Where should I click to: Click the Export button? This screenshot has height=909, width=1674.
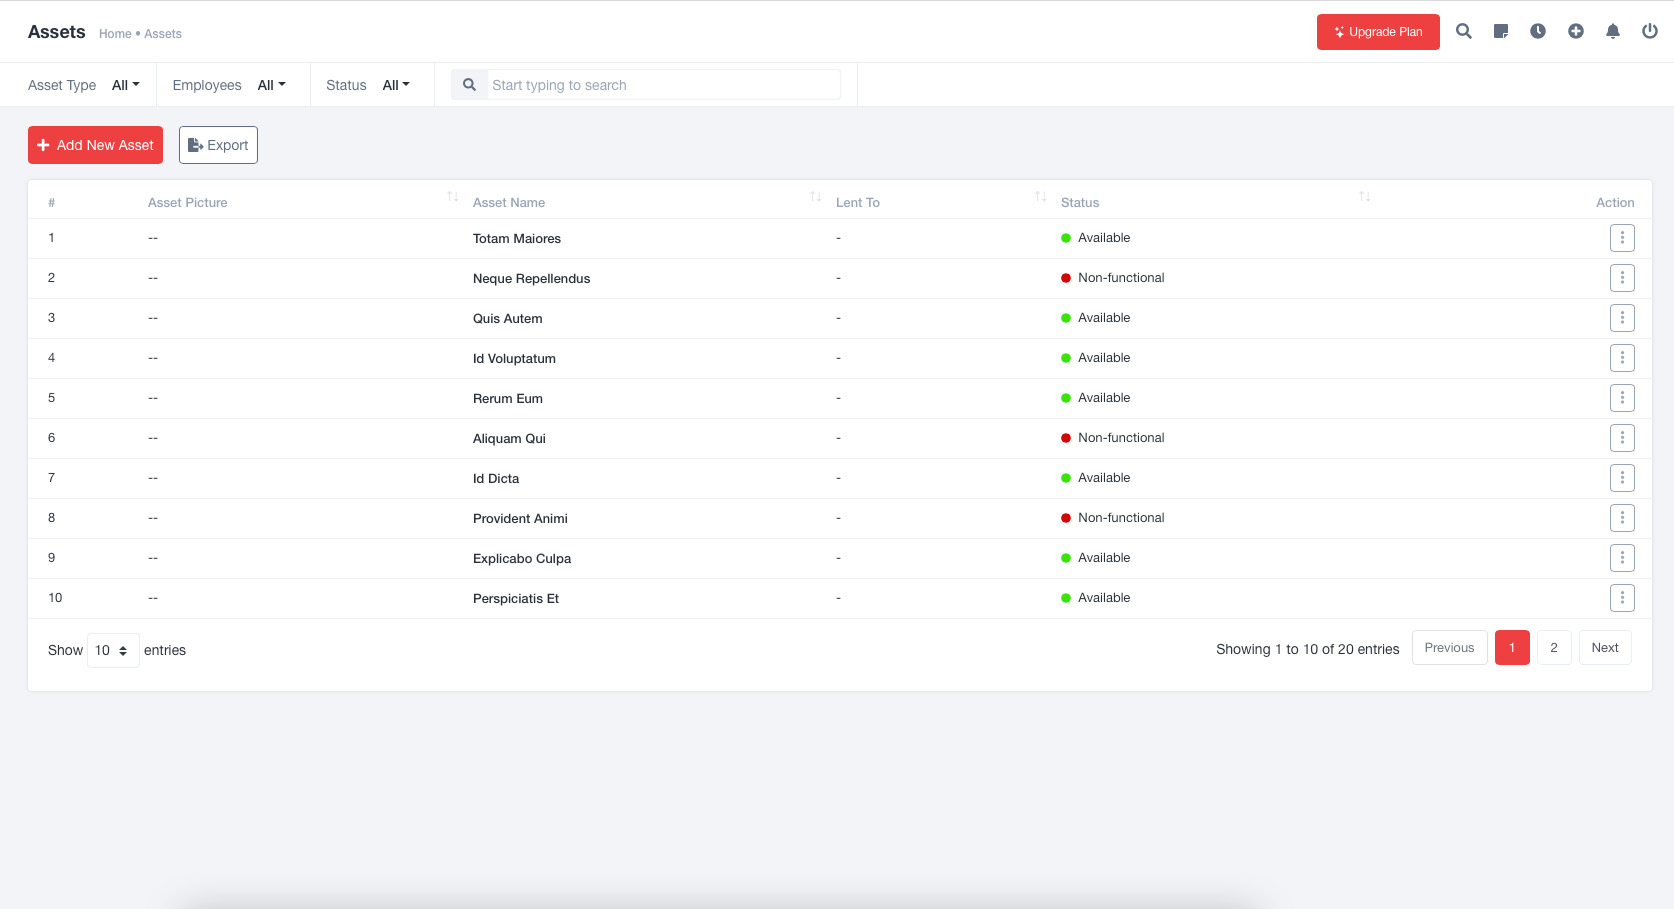(x=218, y=145)
